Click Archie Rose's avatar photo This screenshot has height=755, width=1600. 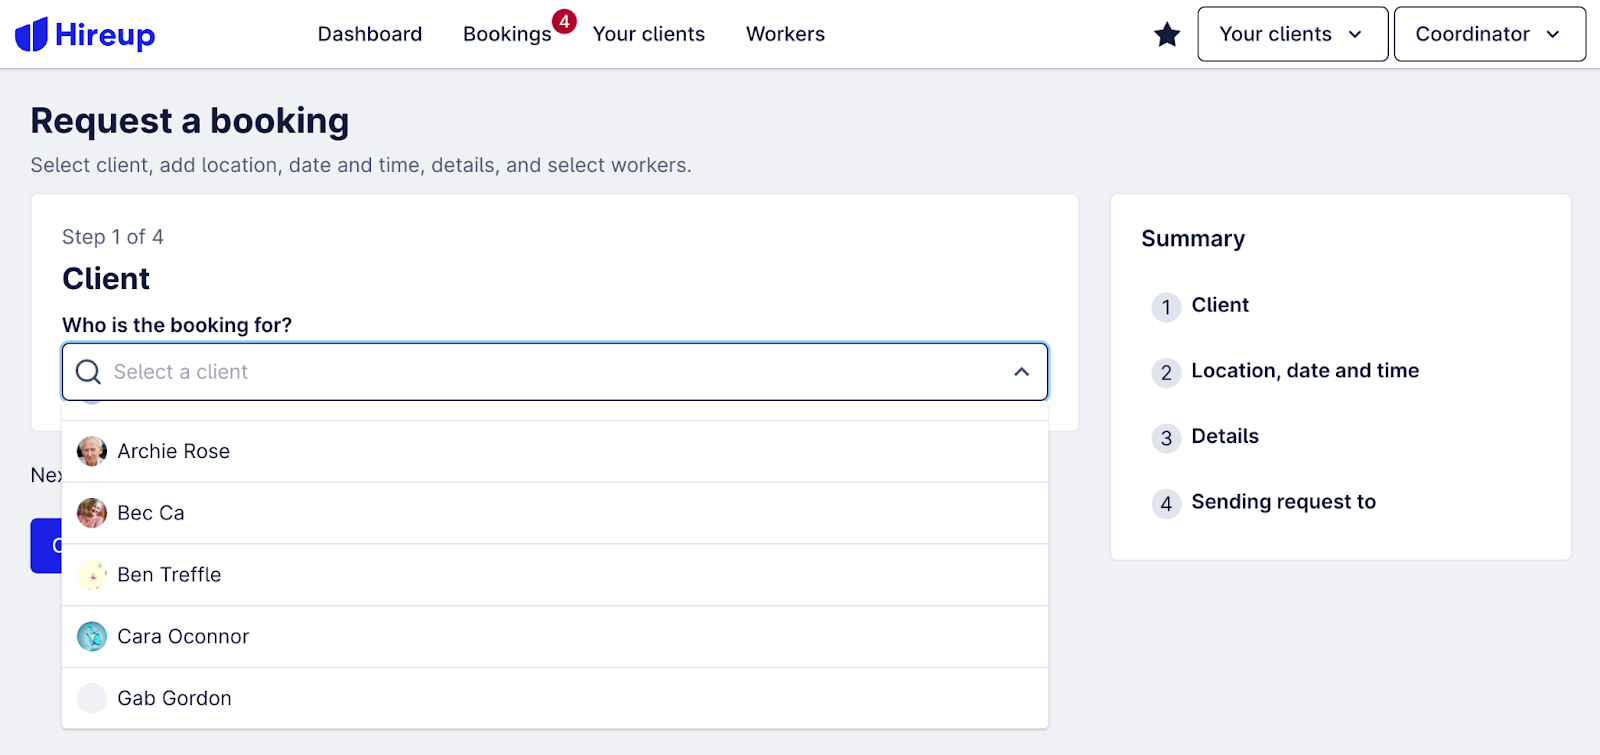tap(92, 451)
